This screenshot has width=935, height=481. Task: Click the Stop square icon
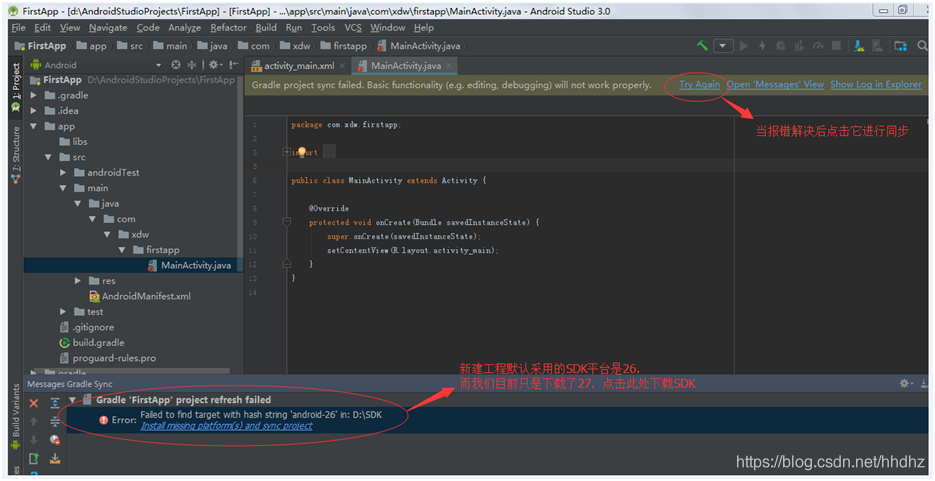(837, 46)
